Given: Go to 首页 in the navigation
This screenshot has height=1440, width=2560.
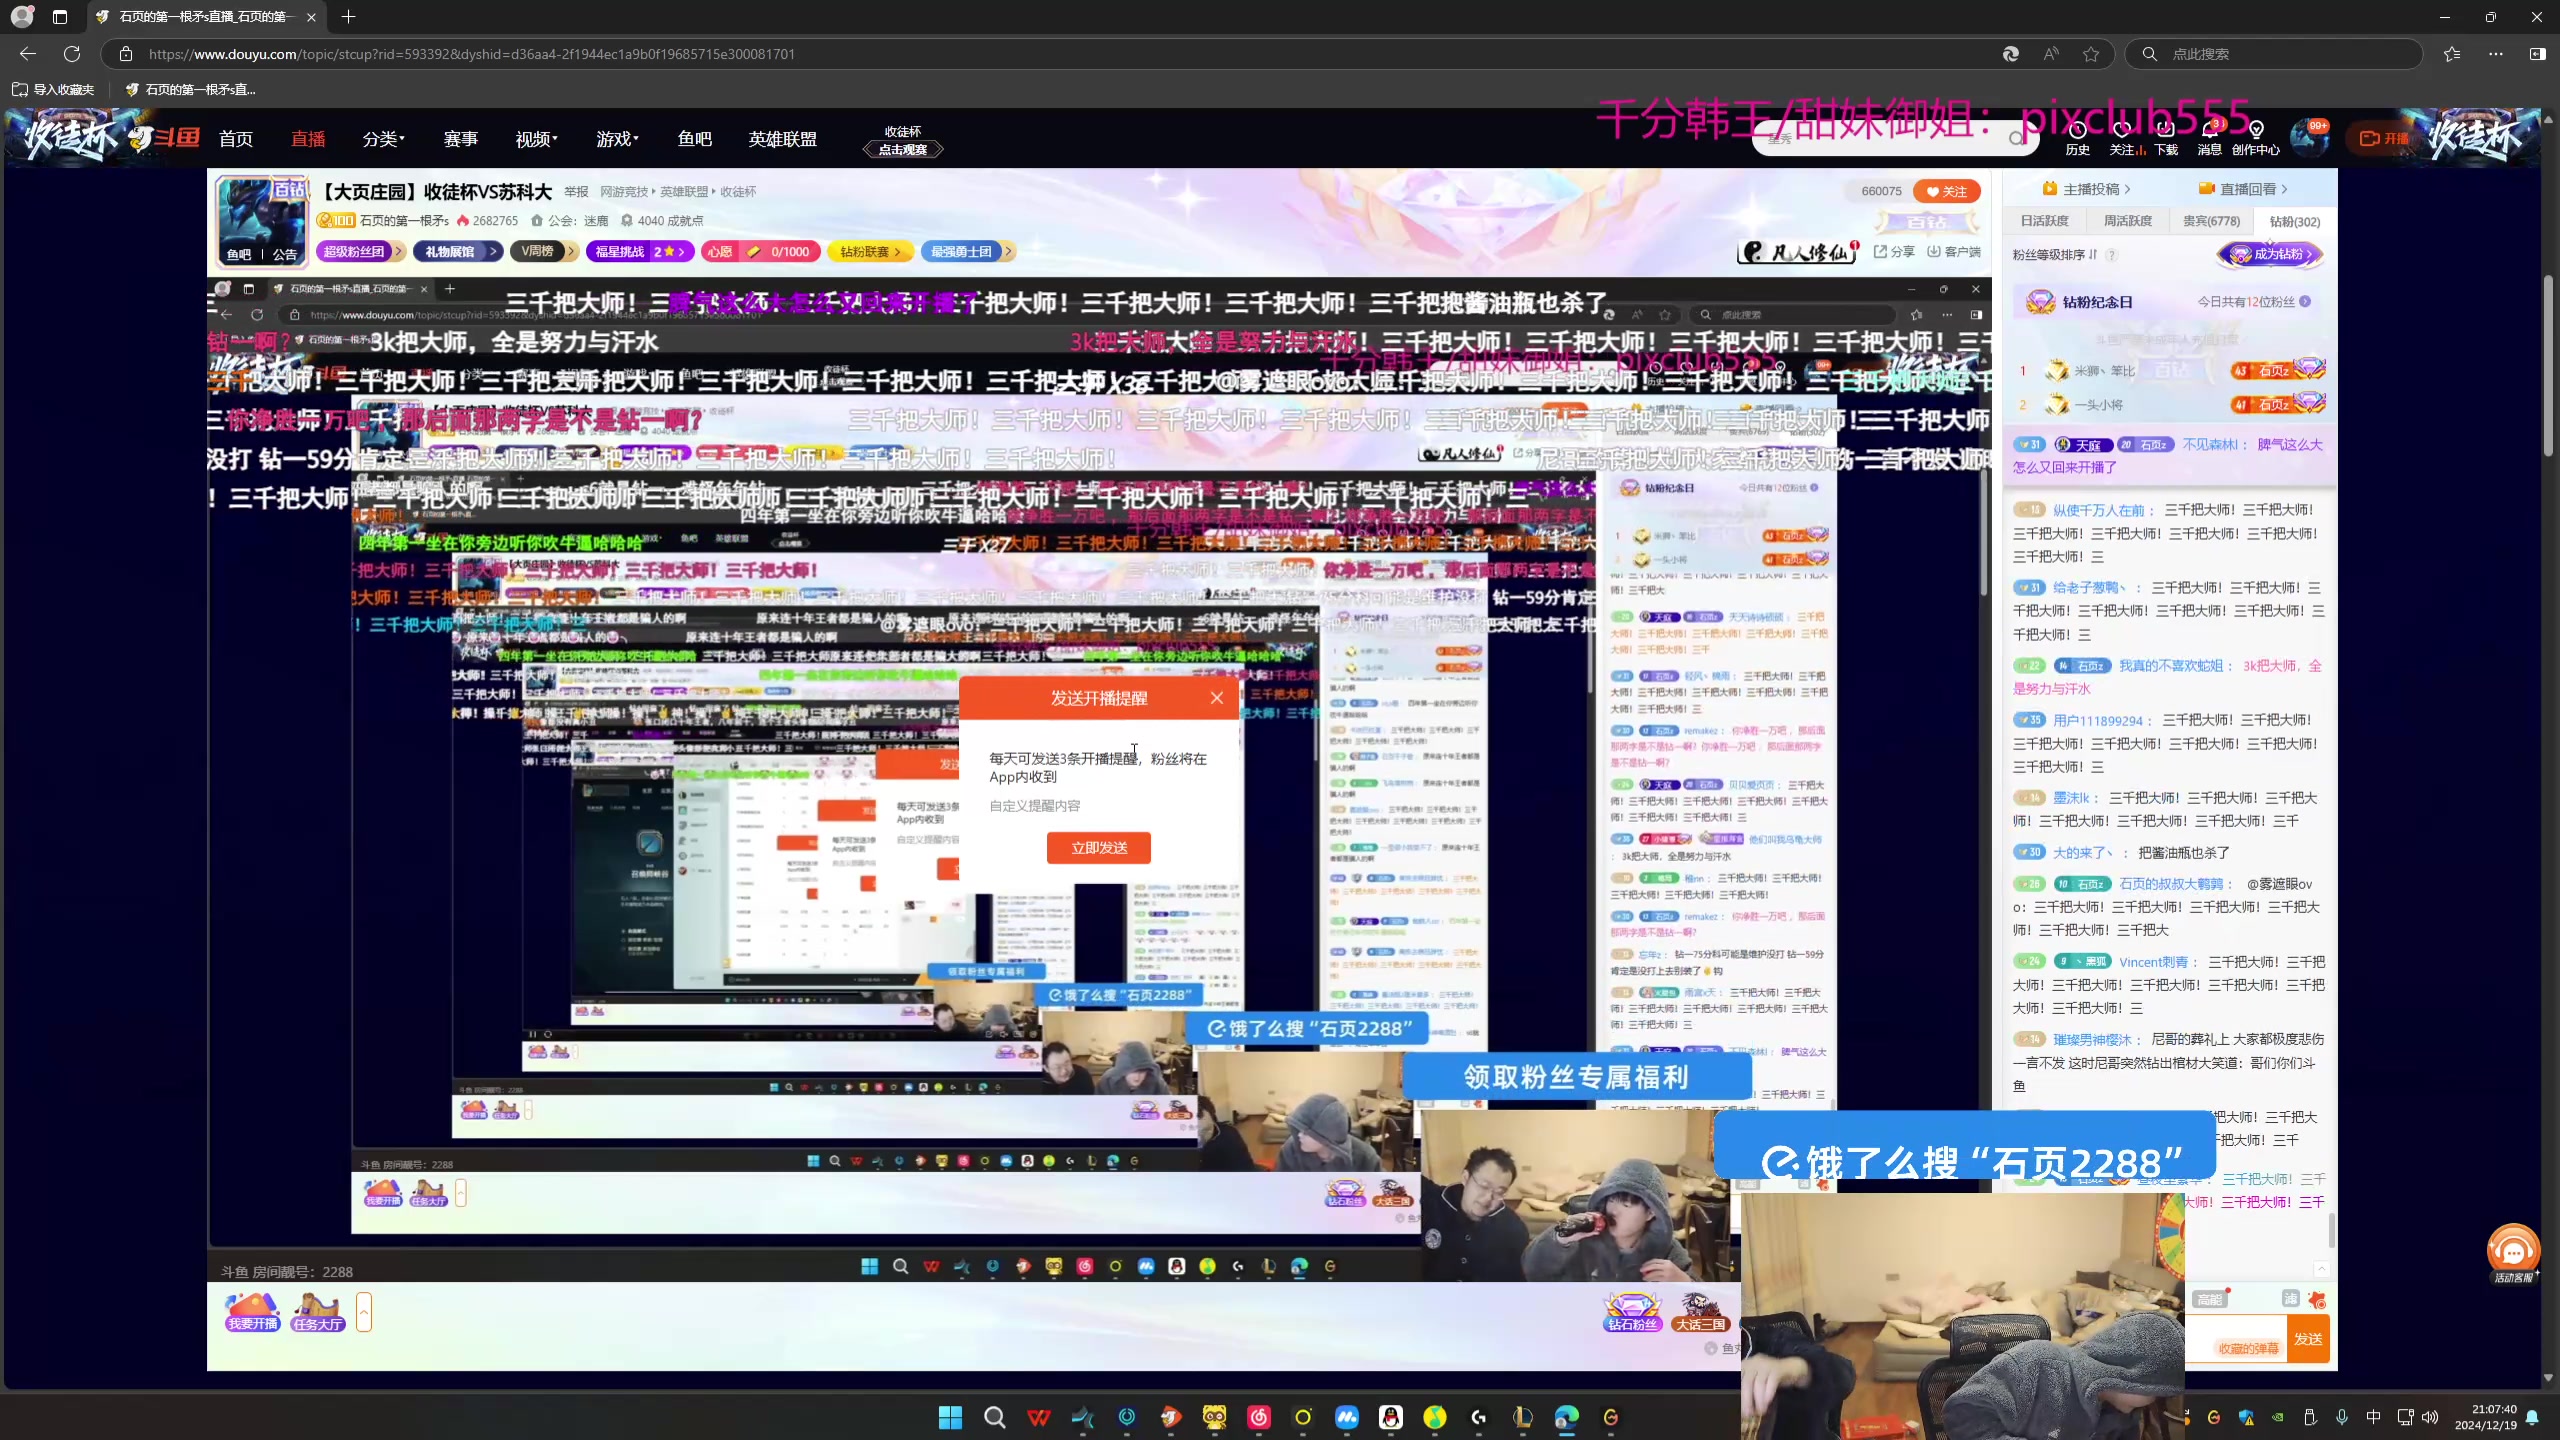Looking at the screenshot, I should (236, 139).
